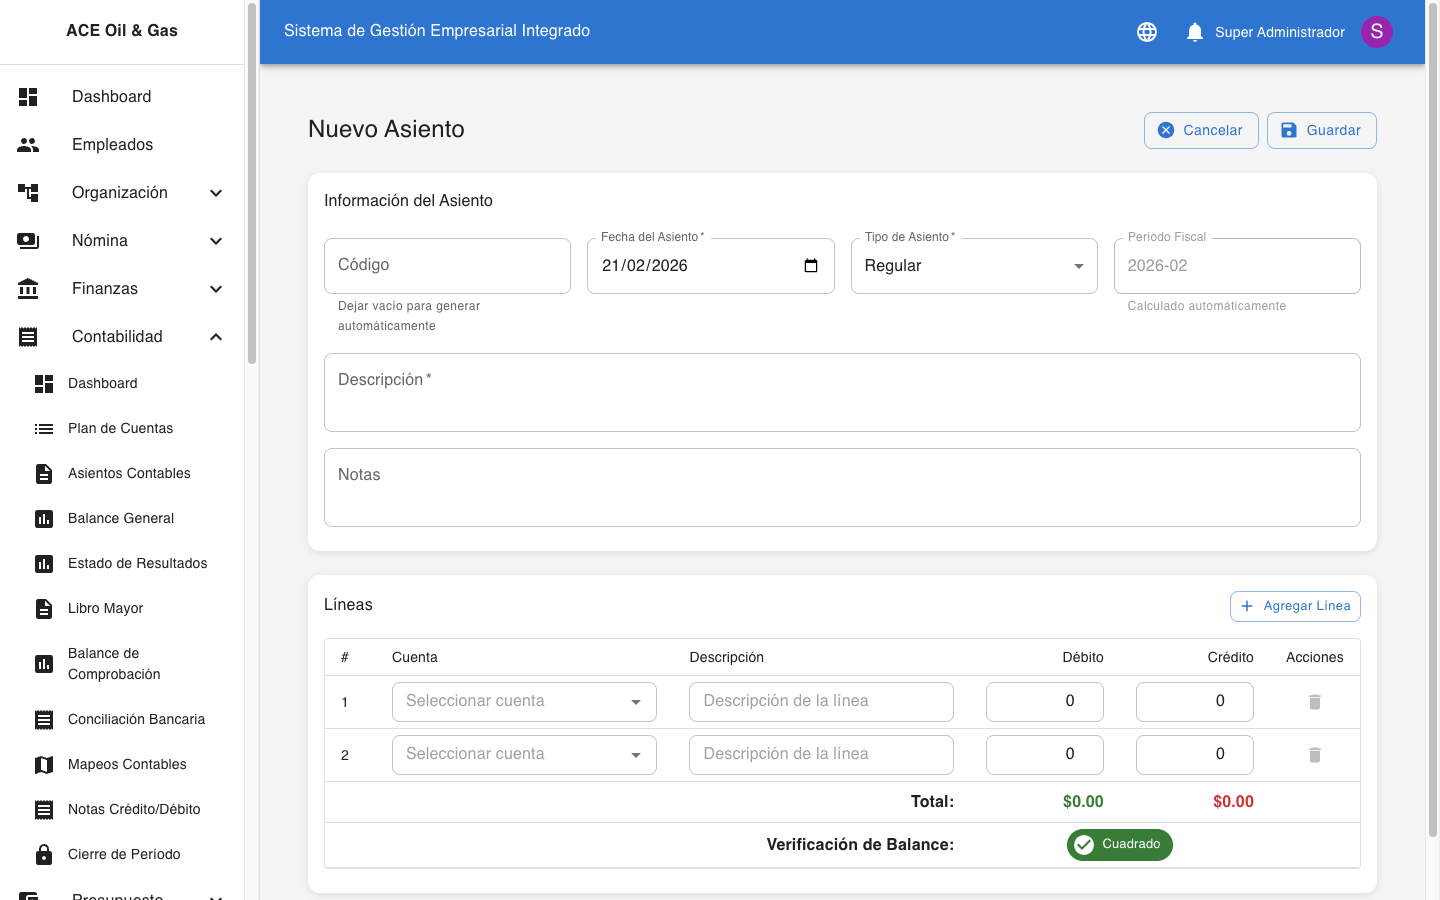Click the Mapeos Contables map icon

point(44,765)
